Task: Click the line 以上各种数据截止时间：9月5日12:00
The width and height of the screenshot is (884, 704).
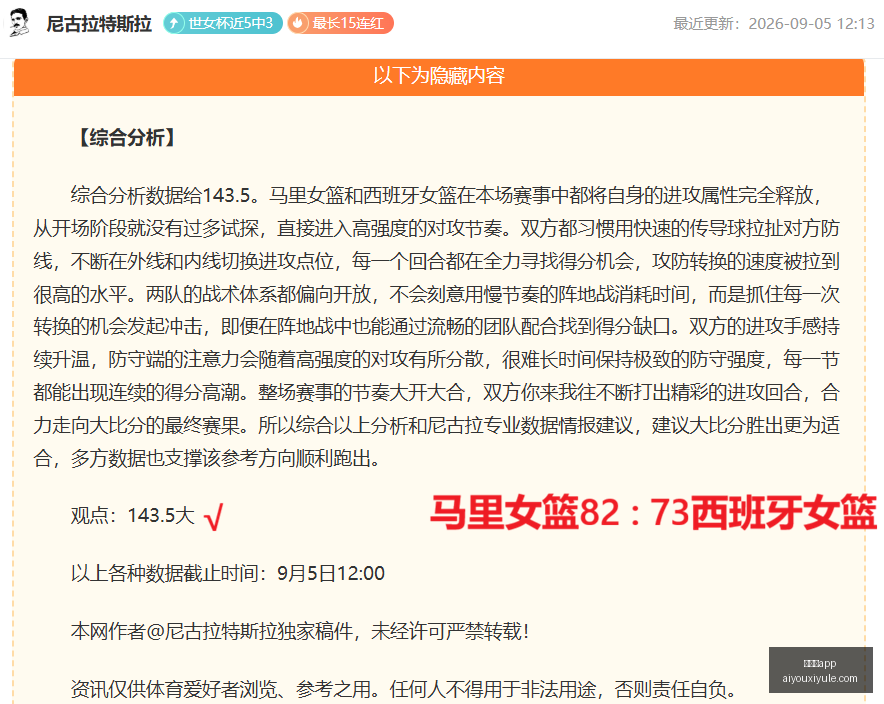Action: pyautogui.click(x=228, y=573)
